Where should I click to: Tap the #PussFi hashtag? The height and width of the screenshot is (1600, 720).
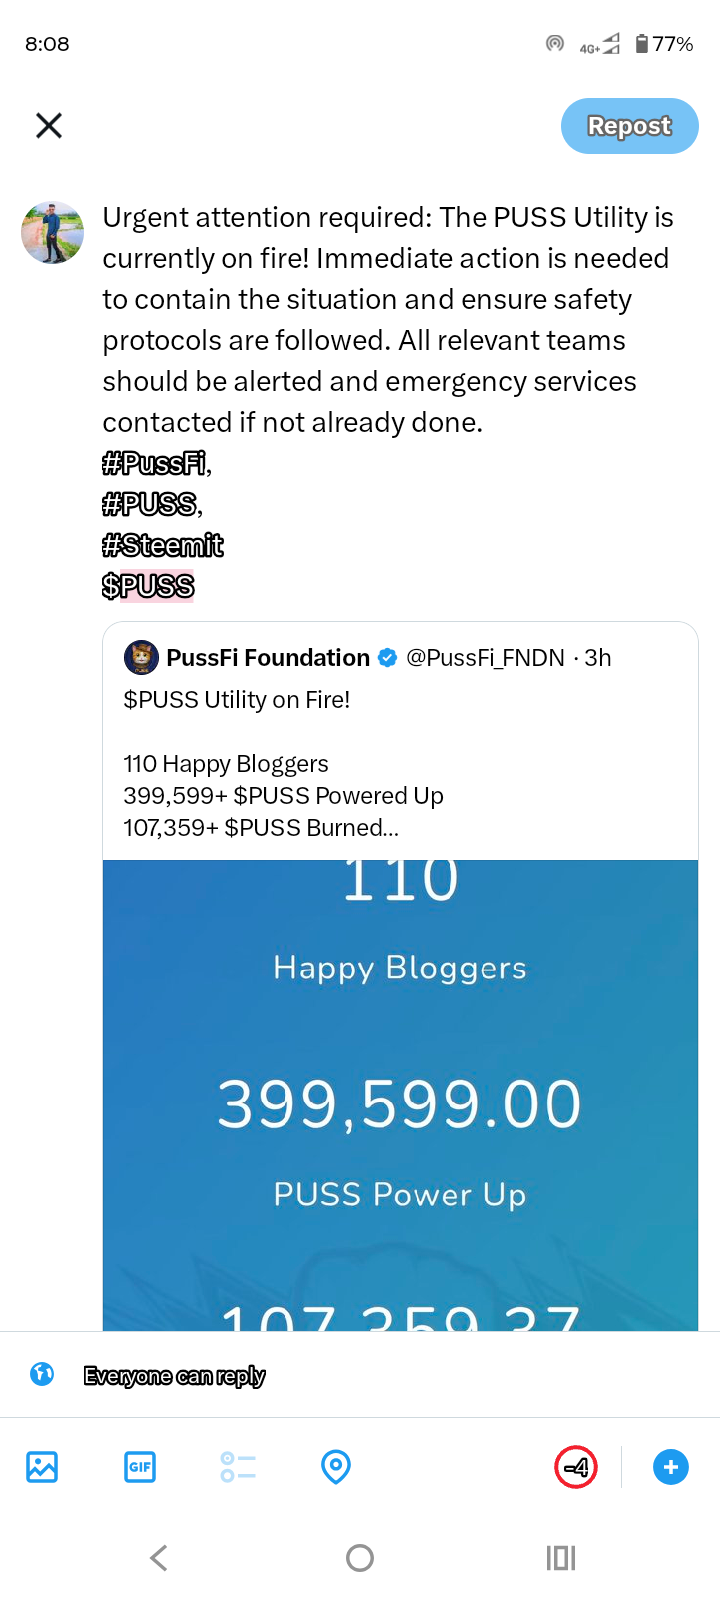[155, 464]
